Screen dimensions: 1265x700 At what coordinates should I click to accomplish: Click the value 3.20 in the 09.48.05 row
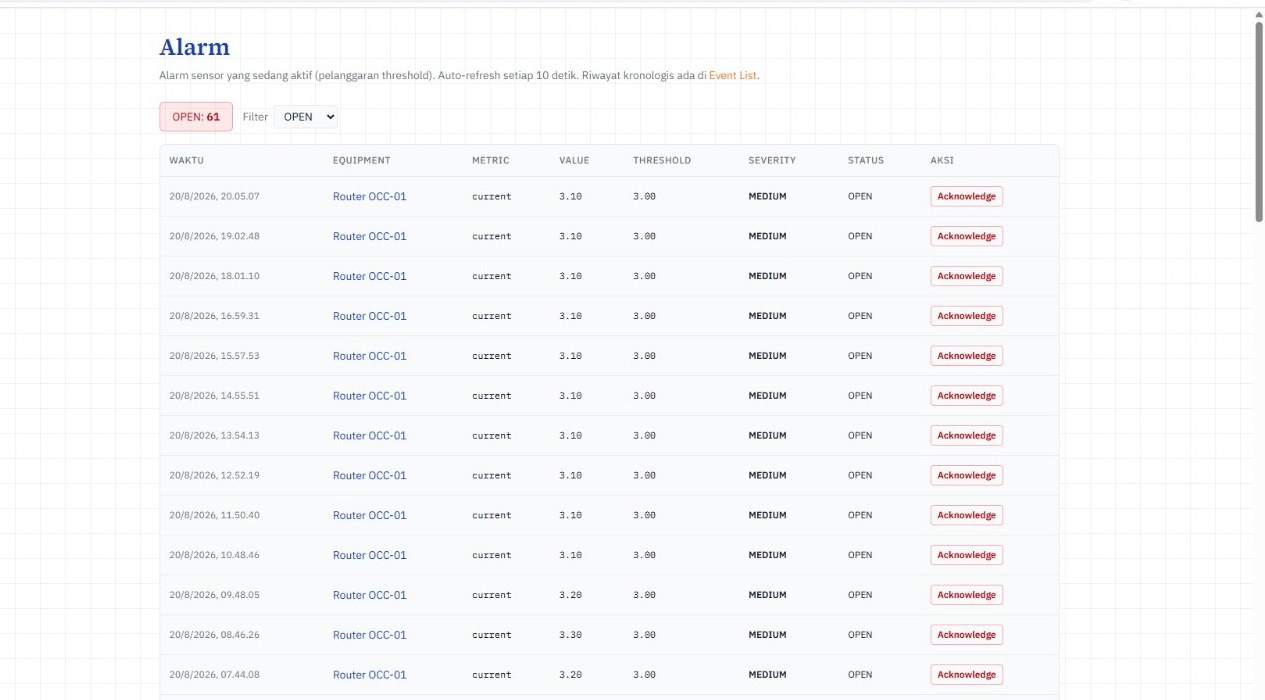[570, 595]
